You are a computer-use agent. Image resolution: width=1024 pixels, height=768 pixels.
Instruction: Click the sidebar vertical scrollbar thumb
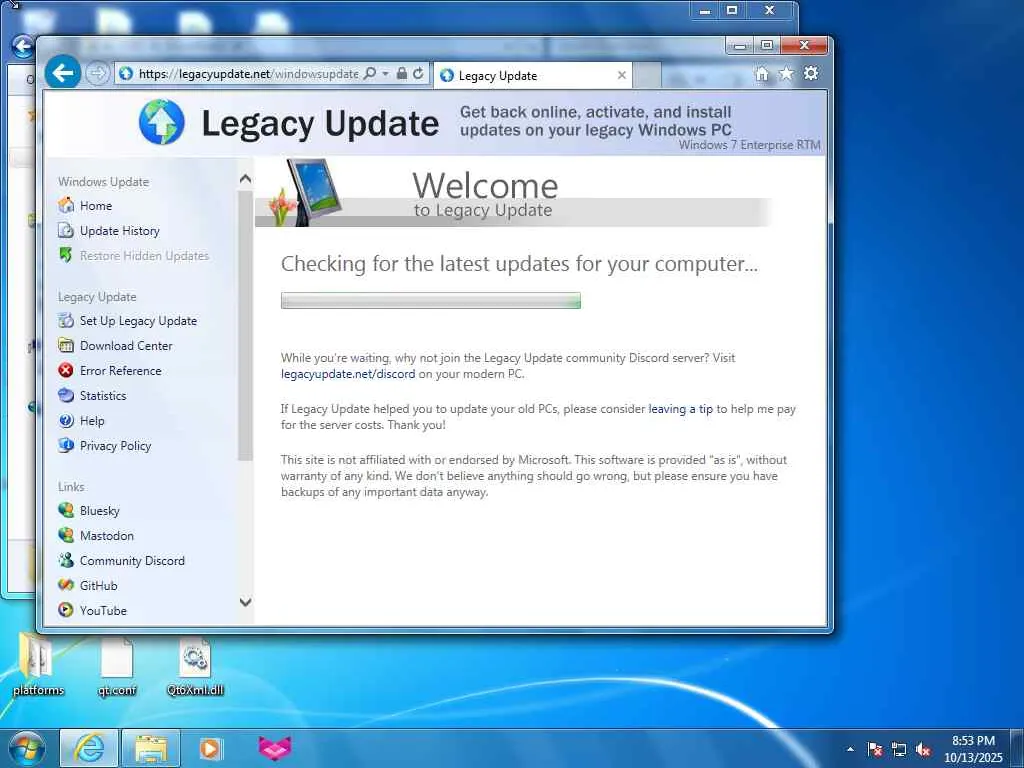pos(246,325)
